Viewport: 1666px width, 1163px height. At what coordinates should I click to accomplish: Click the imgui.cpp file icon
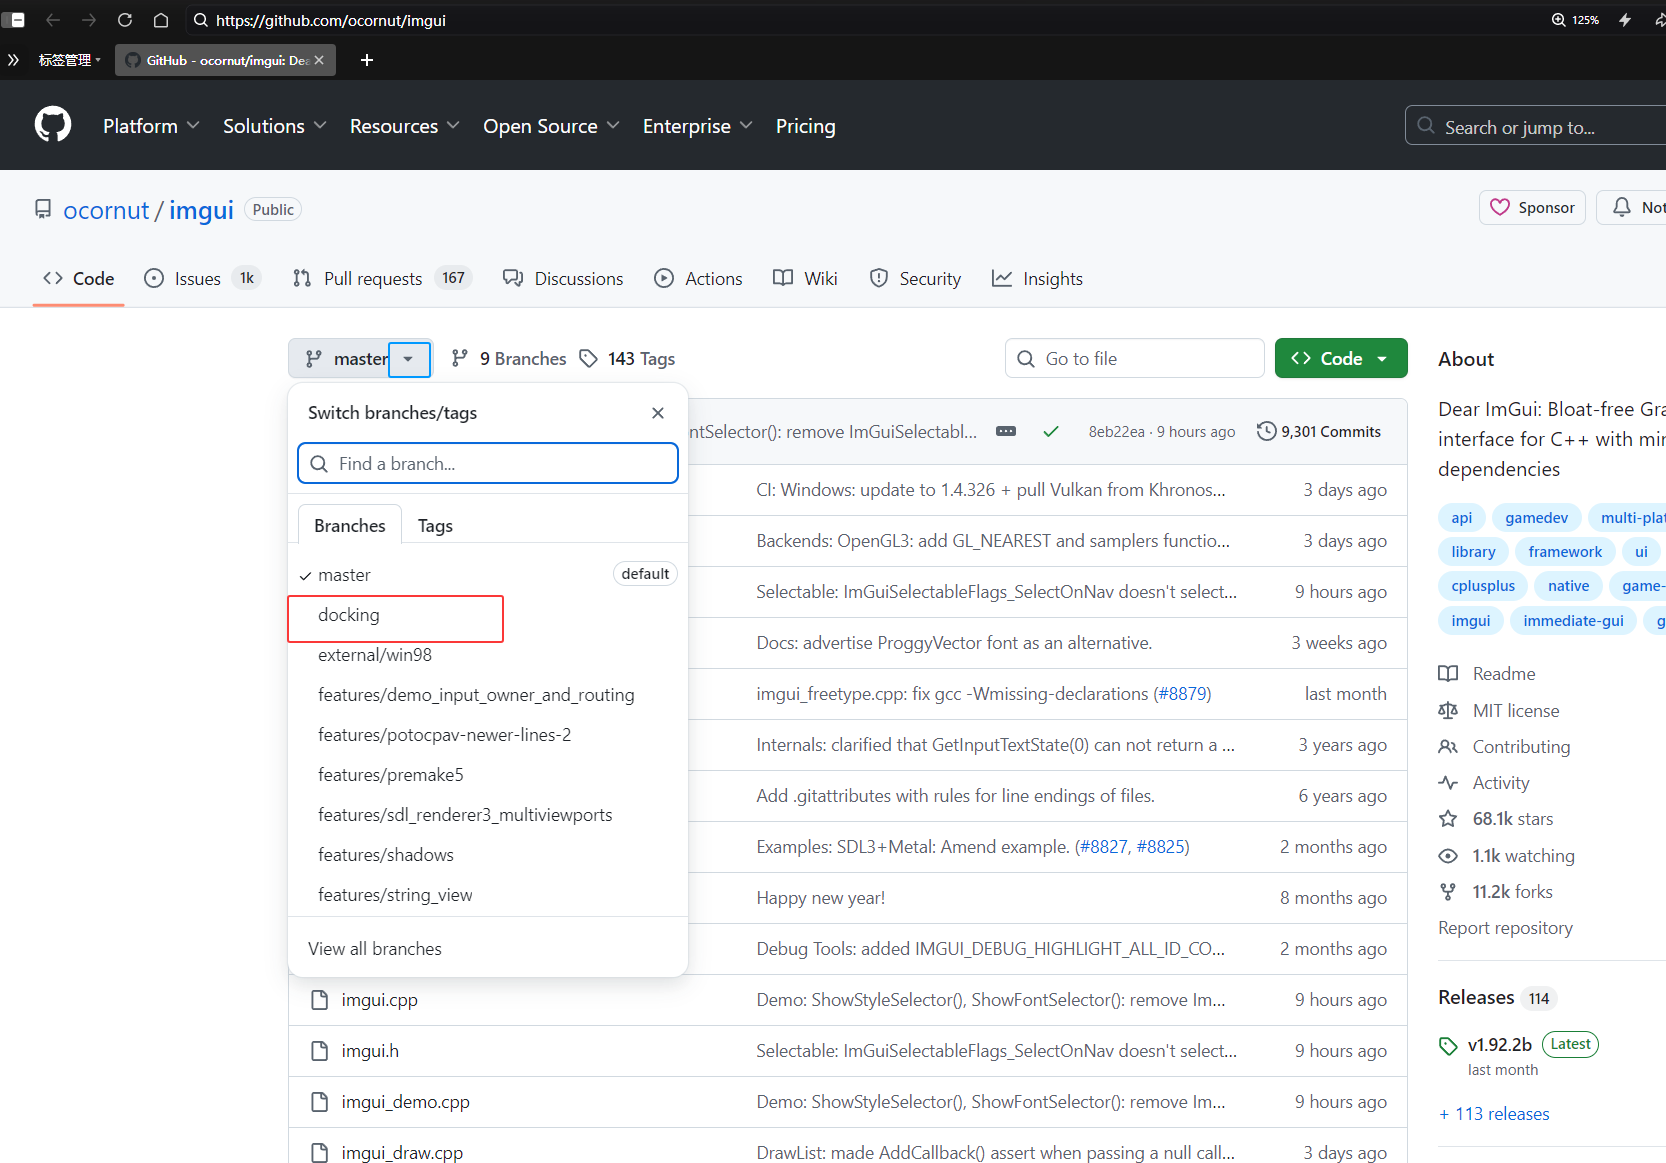[x=320, y=1000]
